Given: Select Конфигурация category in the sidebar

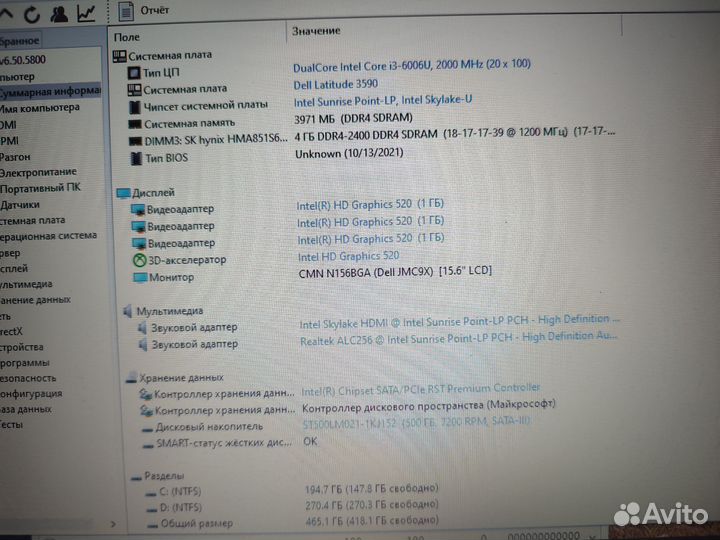Looking at the screenshot, I should [x=31, y=394].
